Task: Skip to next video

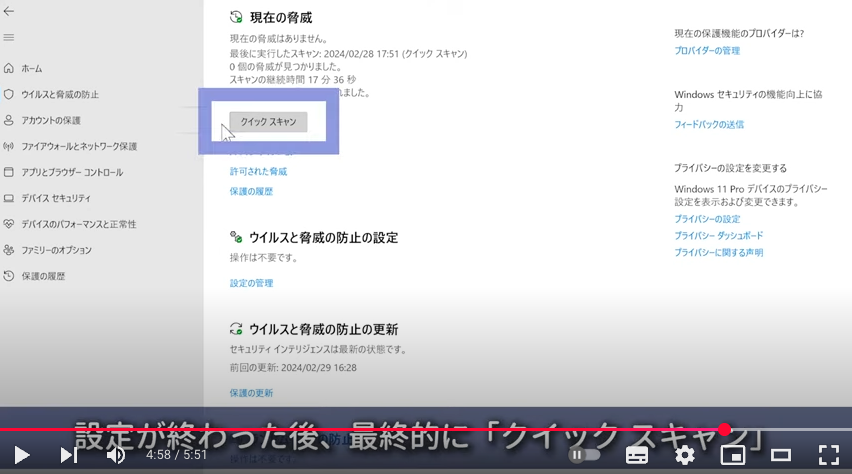Action: [68, 455]
